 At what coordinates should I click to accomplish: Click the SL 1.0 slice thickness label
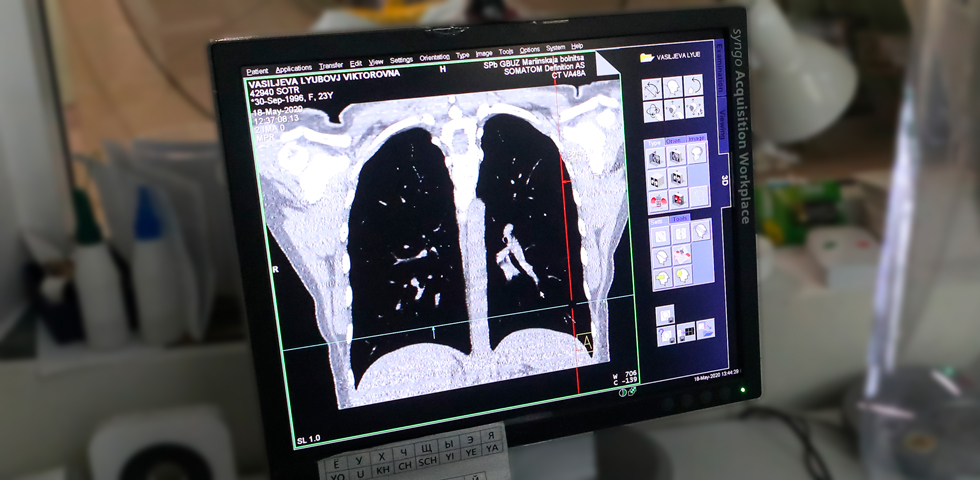[x=309, y=439]
